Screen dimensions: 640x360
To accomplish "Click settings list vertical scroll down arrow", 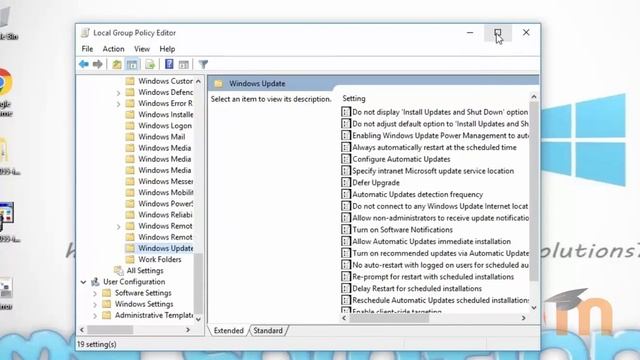I will (533, 308).
